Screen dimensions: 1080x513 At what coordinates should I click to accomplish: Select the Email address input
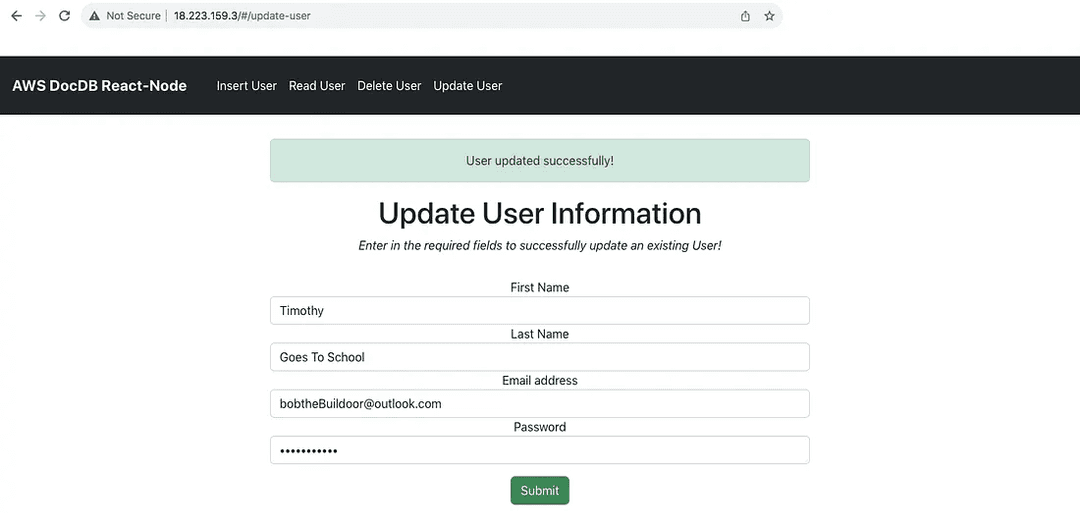click(540, 404)
